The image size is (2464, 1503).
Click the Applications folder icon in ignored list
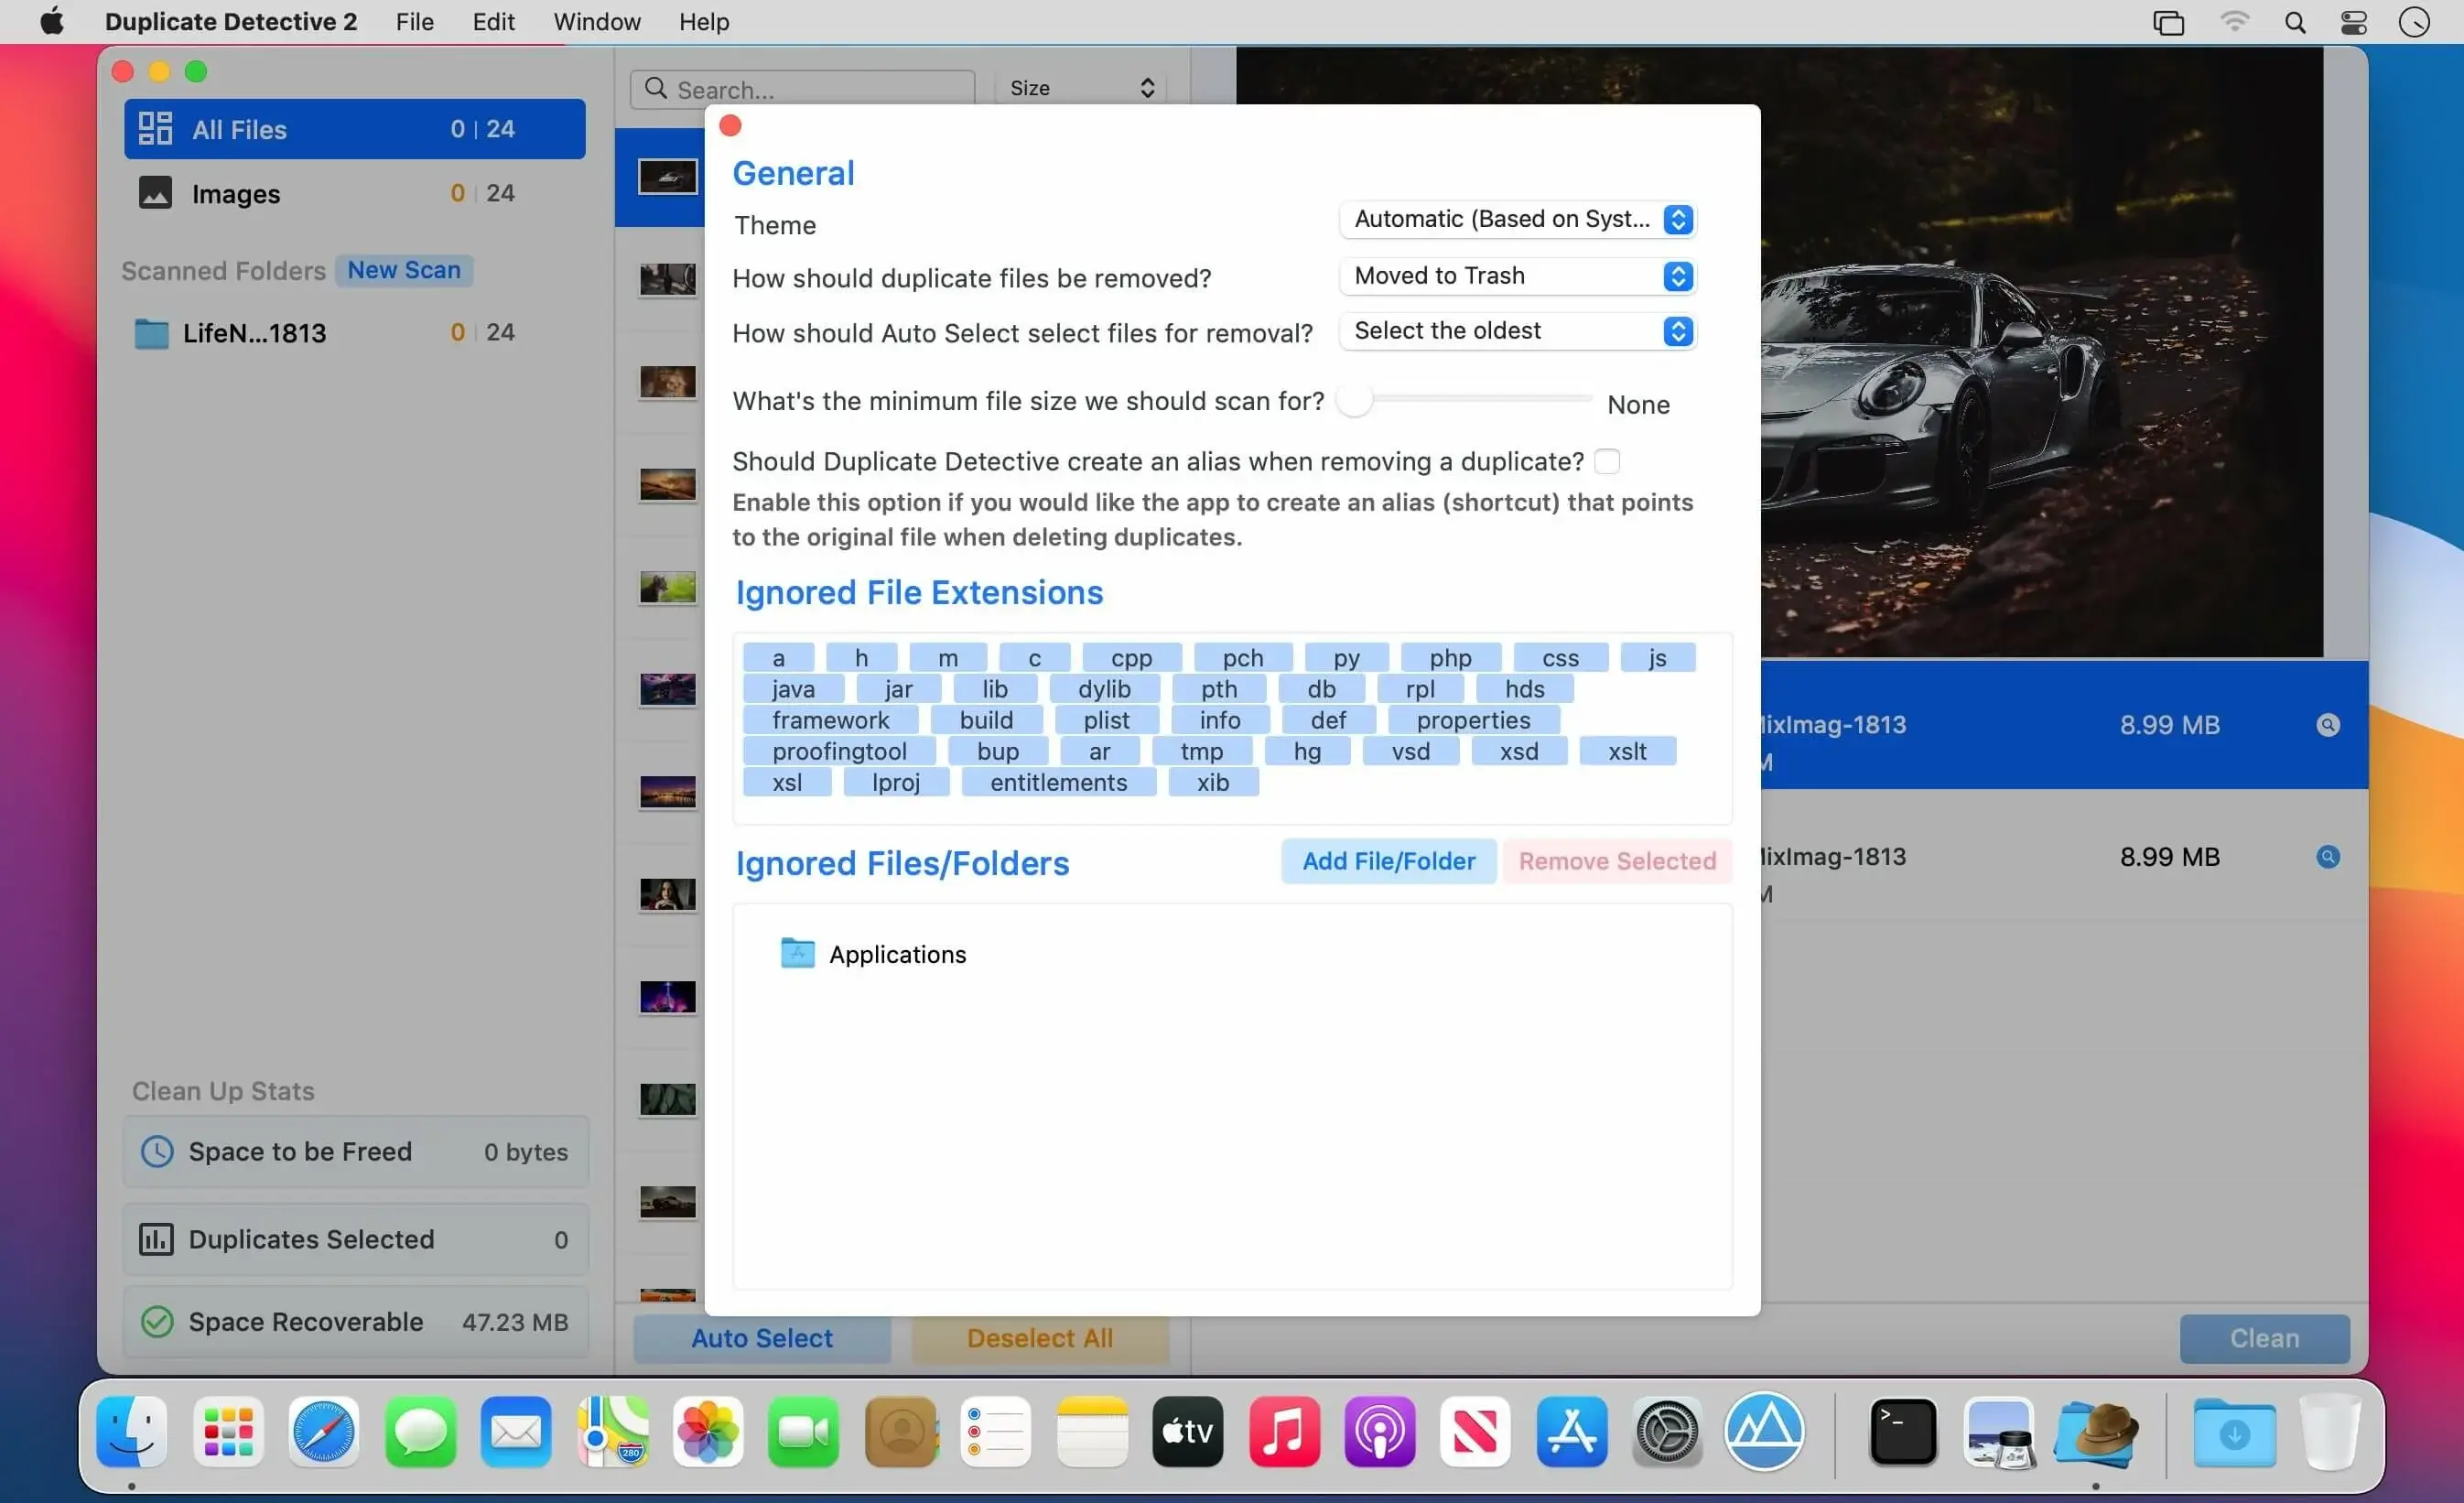pyautogui.click(x=797, y=953)
